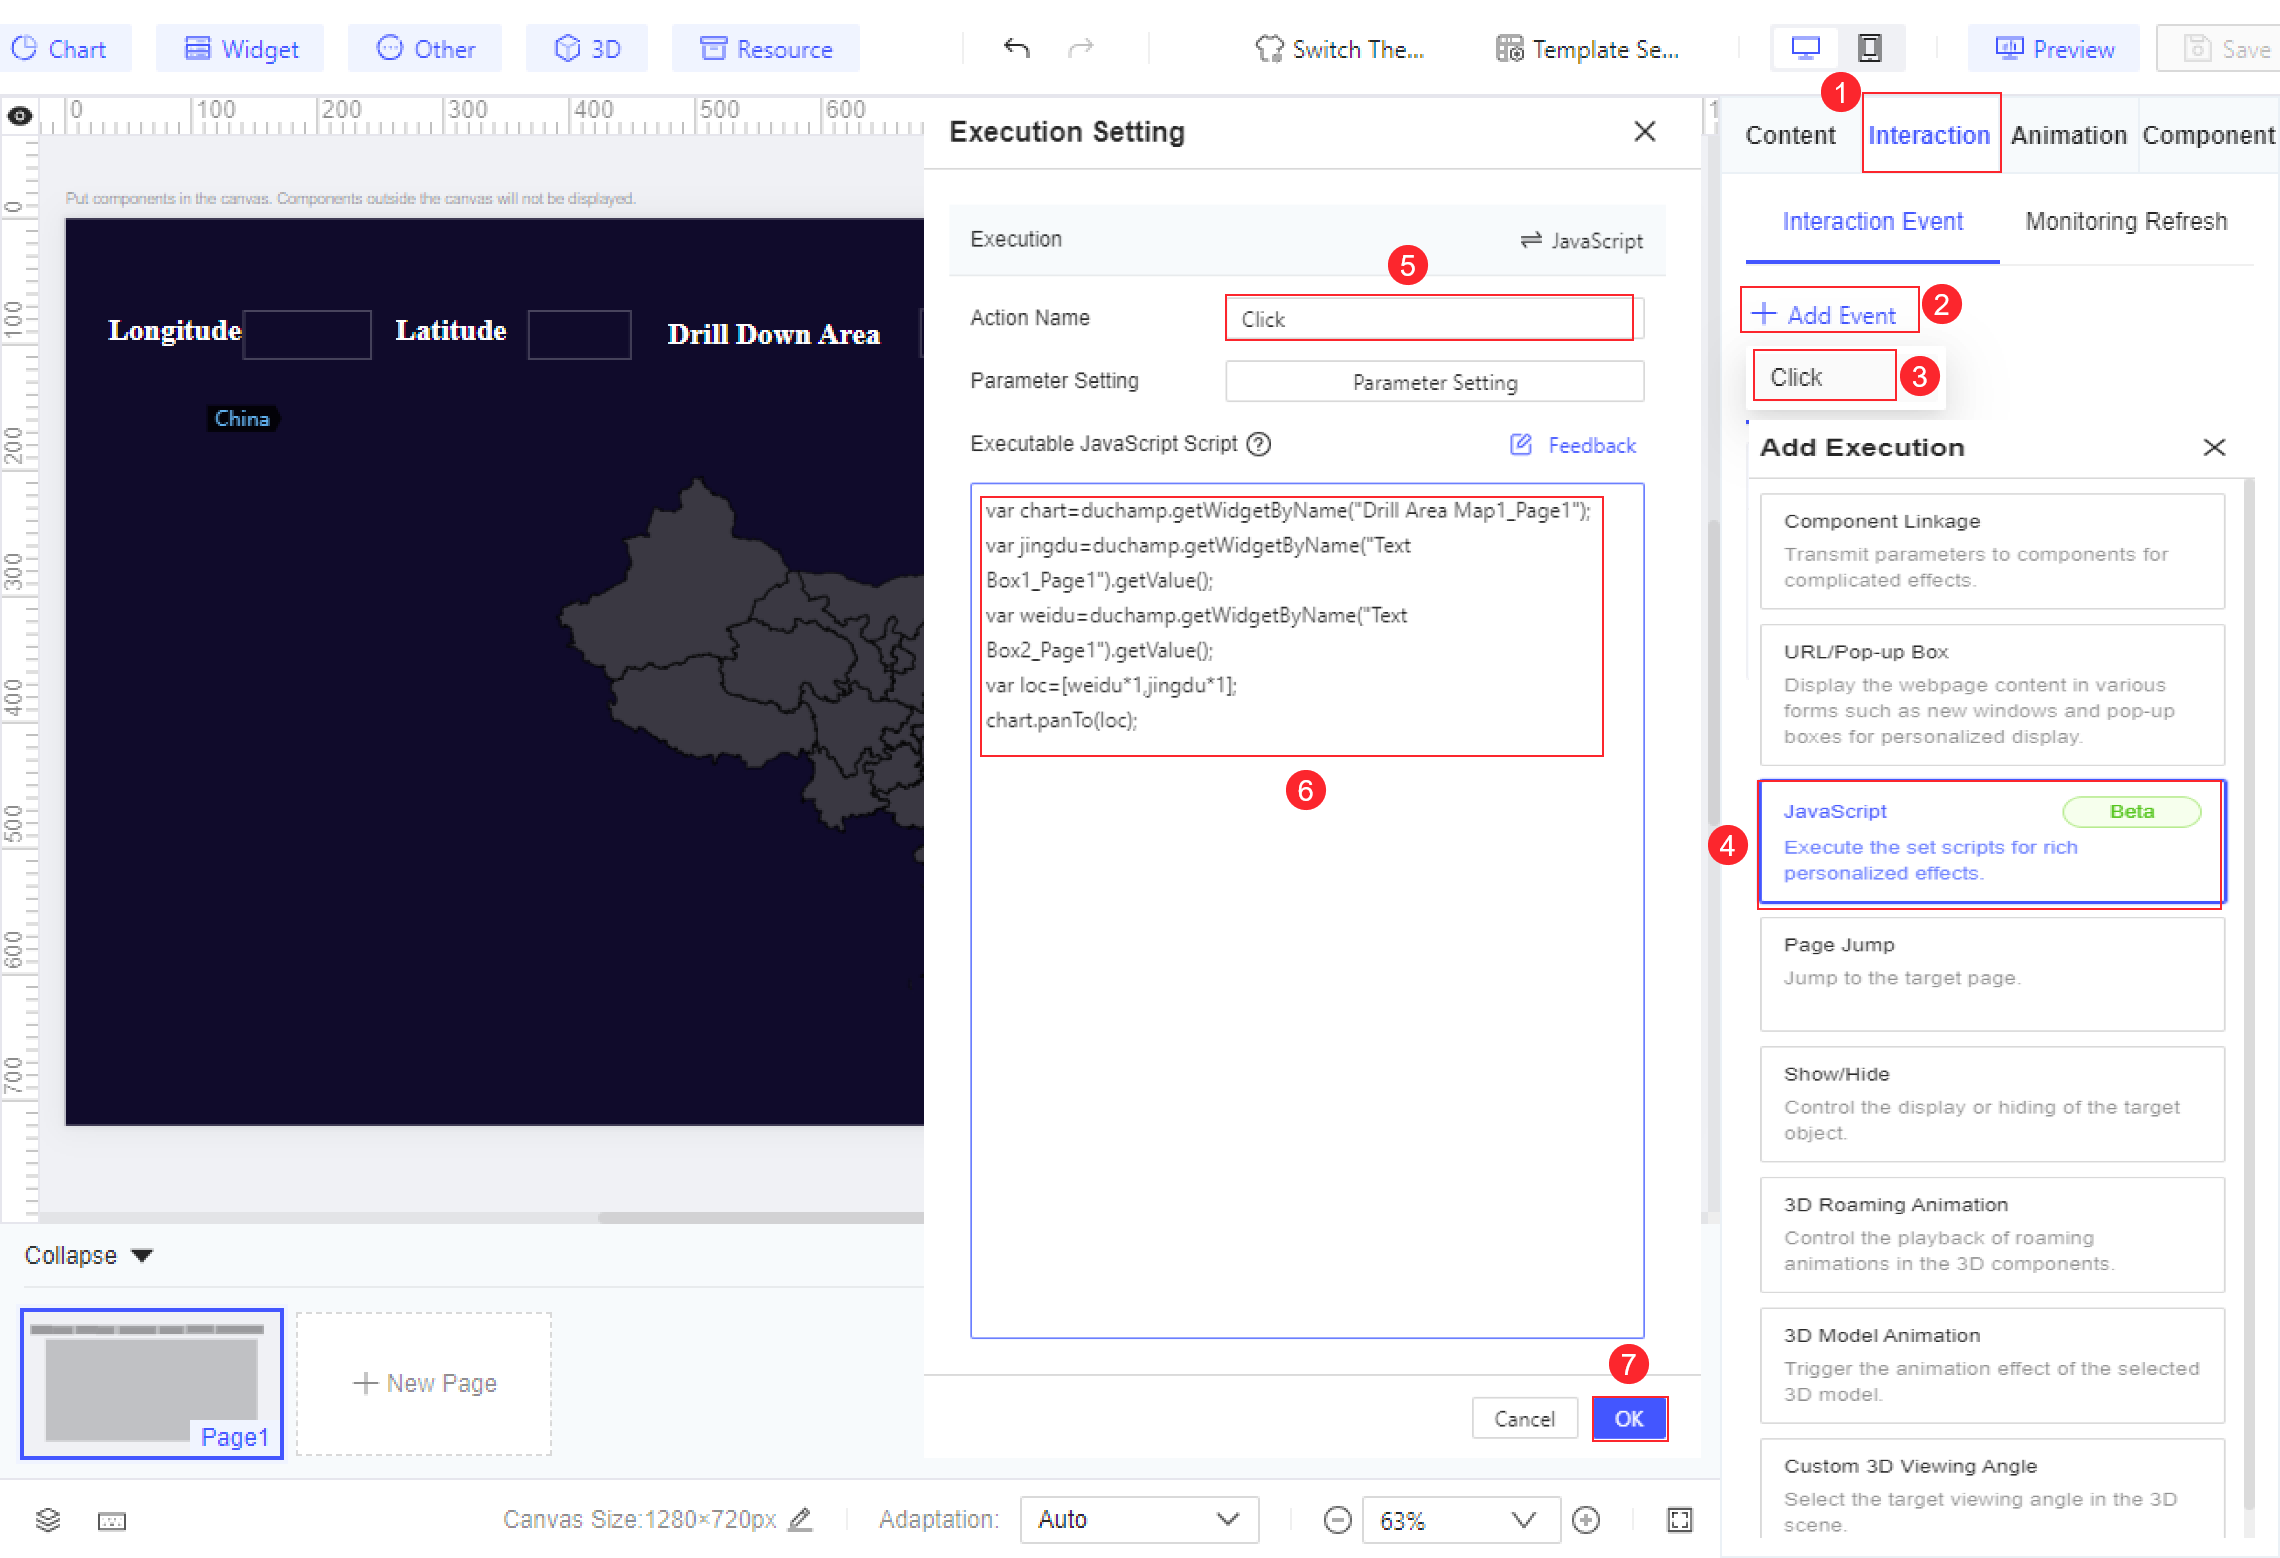The image size is (2280, 1558).
Task: Select the Page1 thumbnail
Action: click(x=152, y=1384)
